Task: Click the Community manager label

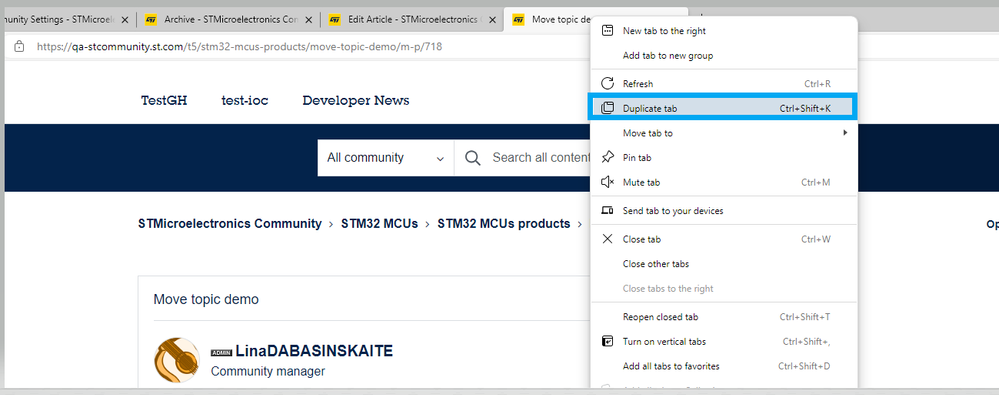Action: (268, 371)
